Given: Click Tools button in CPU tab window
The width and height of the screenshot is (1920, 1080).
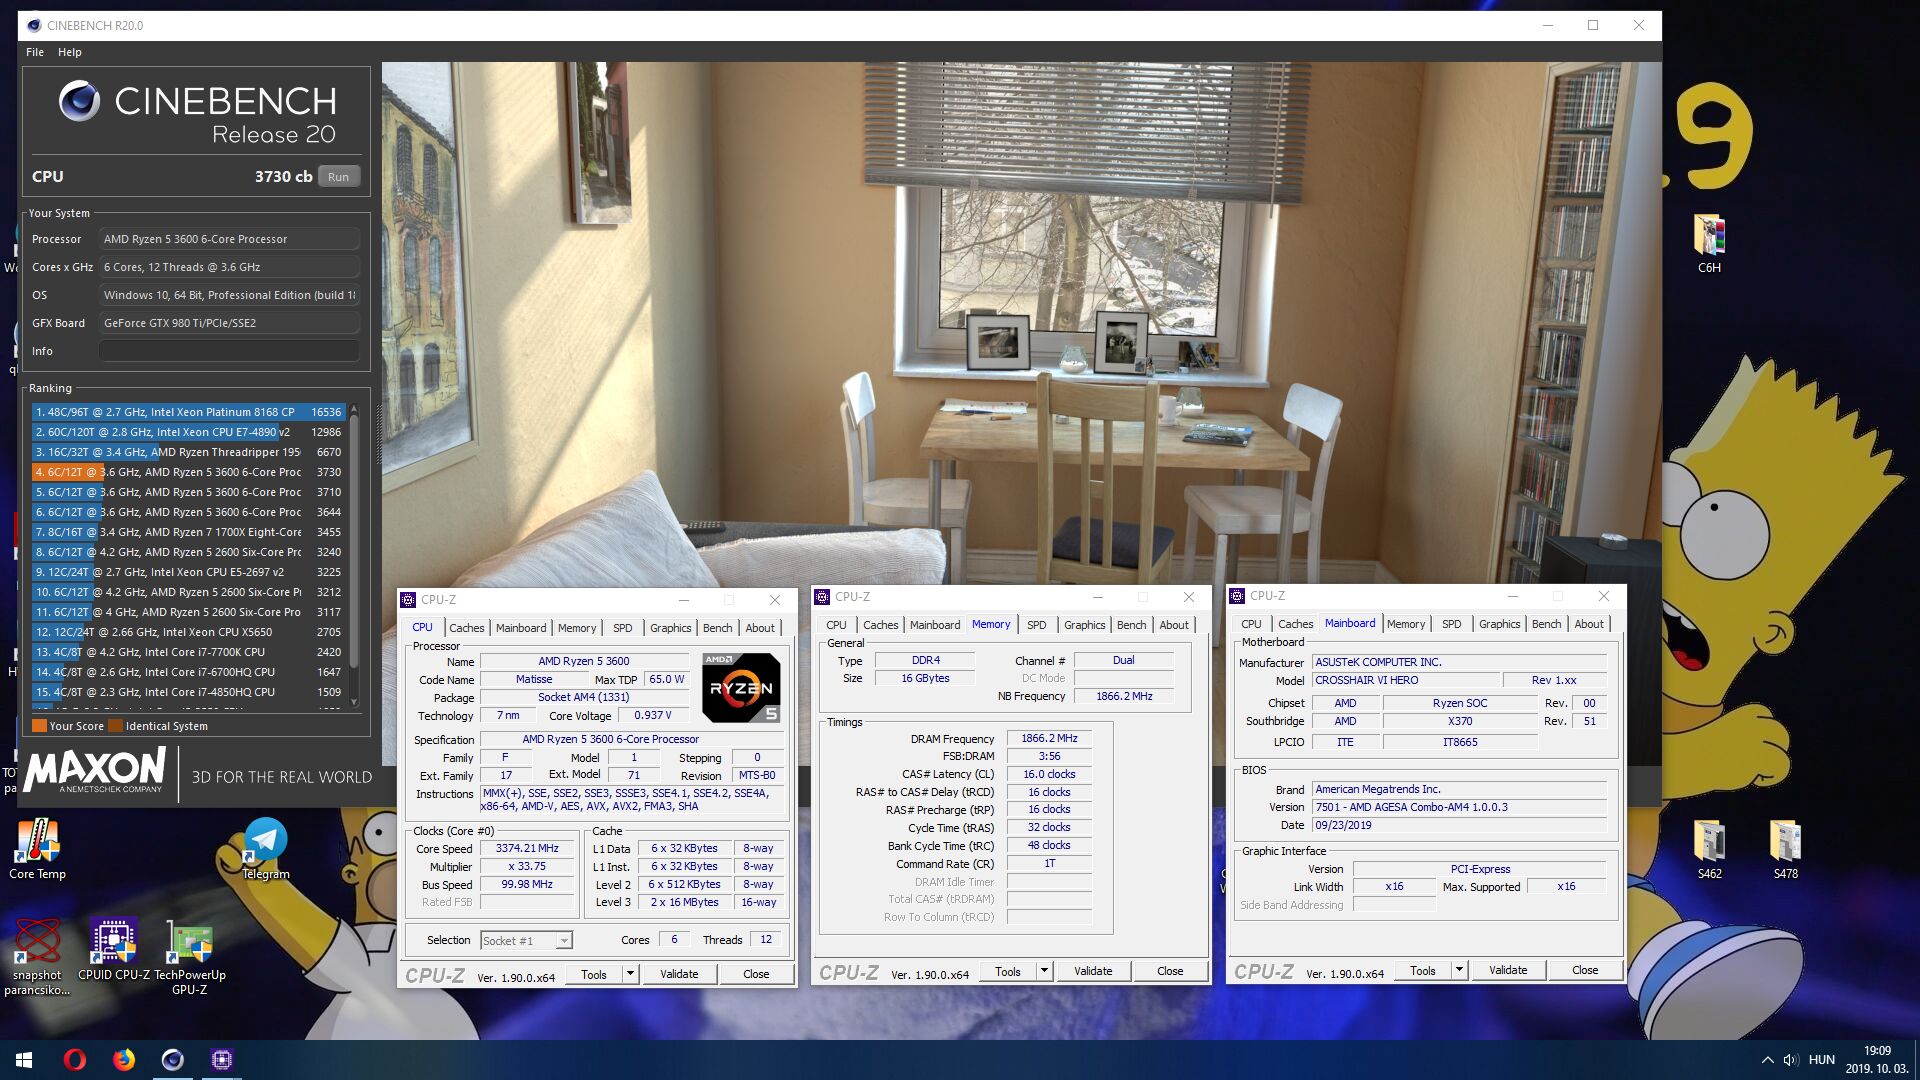Looking at the screenshot, I should click(594, 974).
